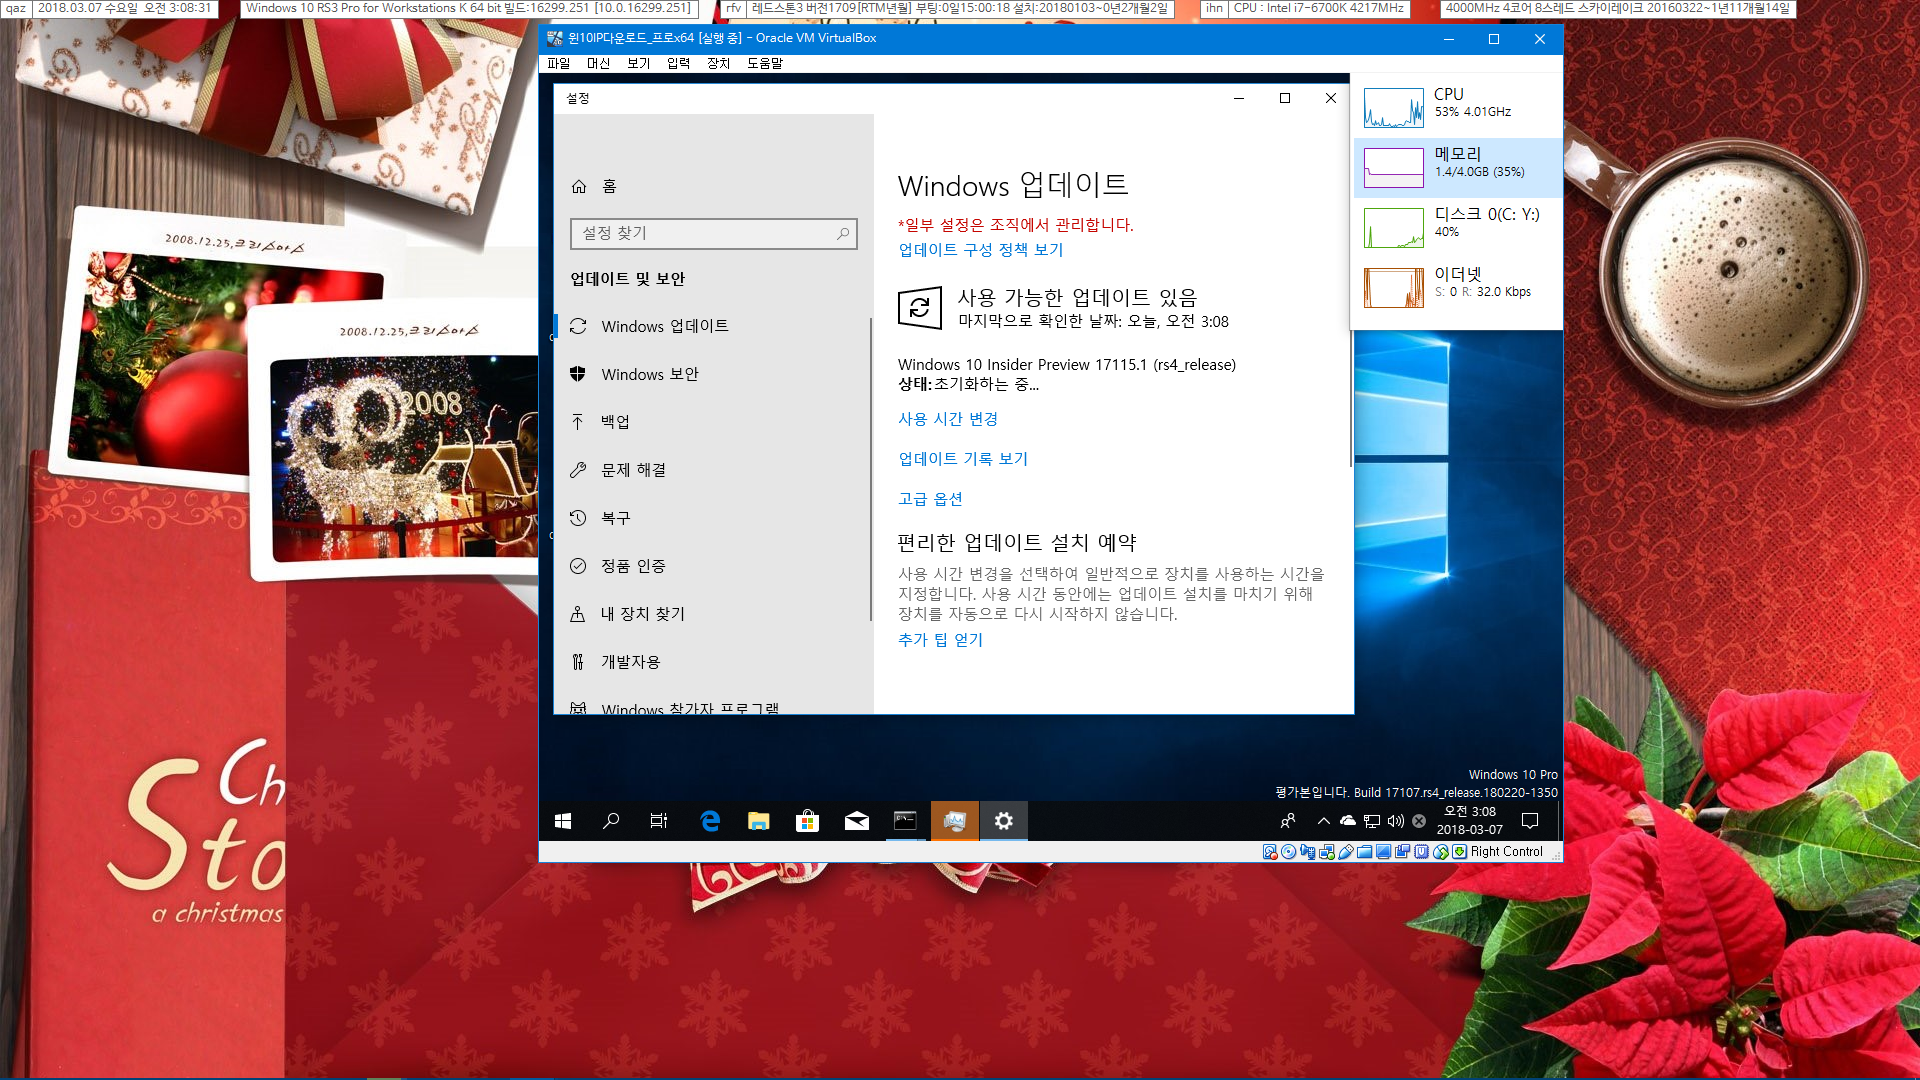Screen dimensions: 1920x1080
Task: Open the 보기 menu in VirtualBox
Action: (638, 63)
